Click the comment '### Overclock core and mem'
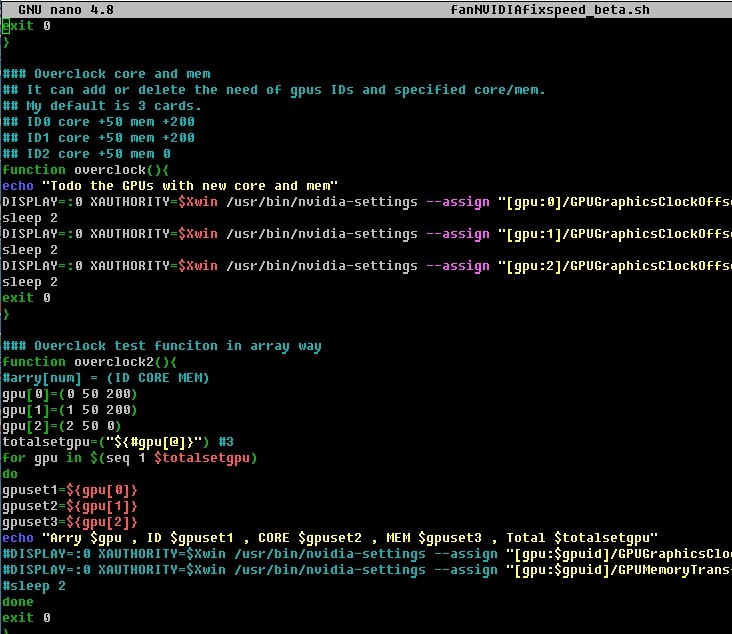Viewport: 732px width, 634px height. point(106,74)
